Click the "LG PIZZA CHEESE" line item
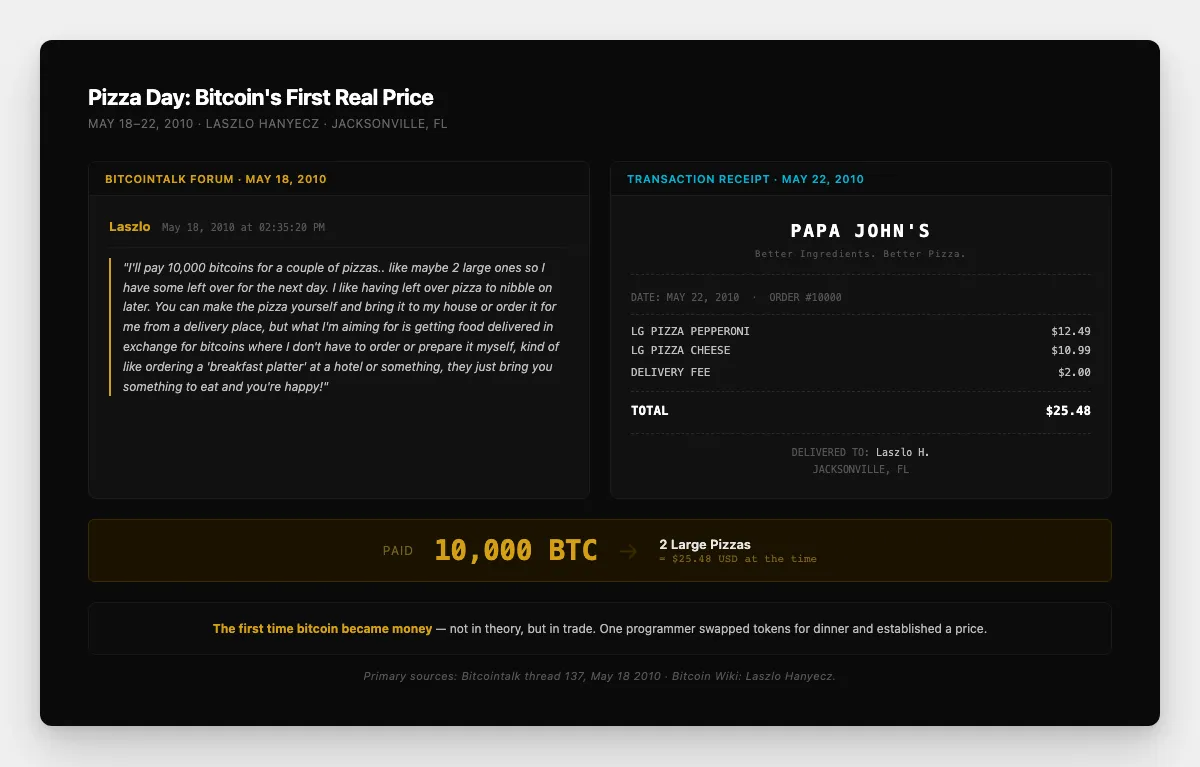Screen dimensions: 1200x767 [681, 350]
